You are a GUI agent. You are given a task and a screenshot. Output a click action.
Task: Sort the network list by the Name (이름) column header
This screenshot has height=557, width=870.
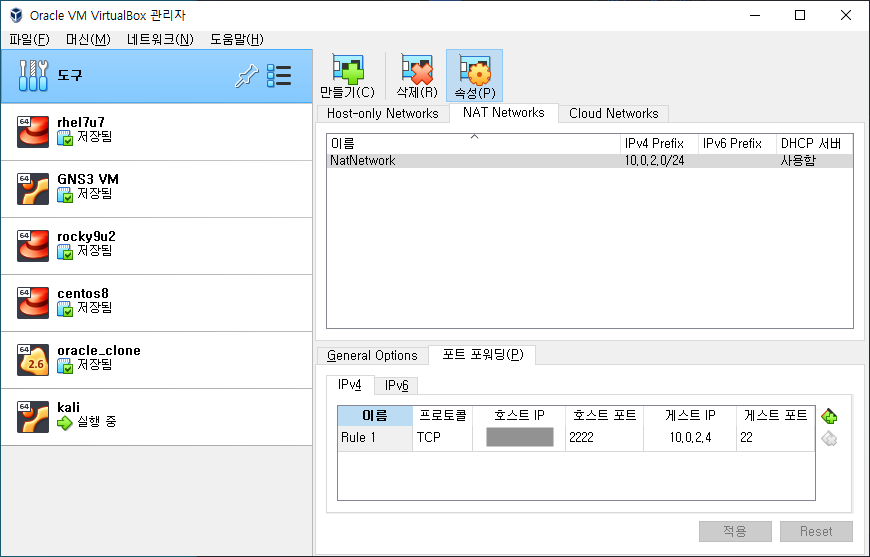tap(473, 144)
